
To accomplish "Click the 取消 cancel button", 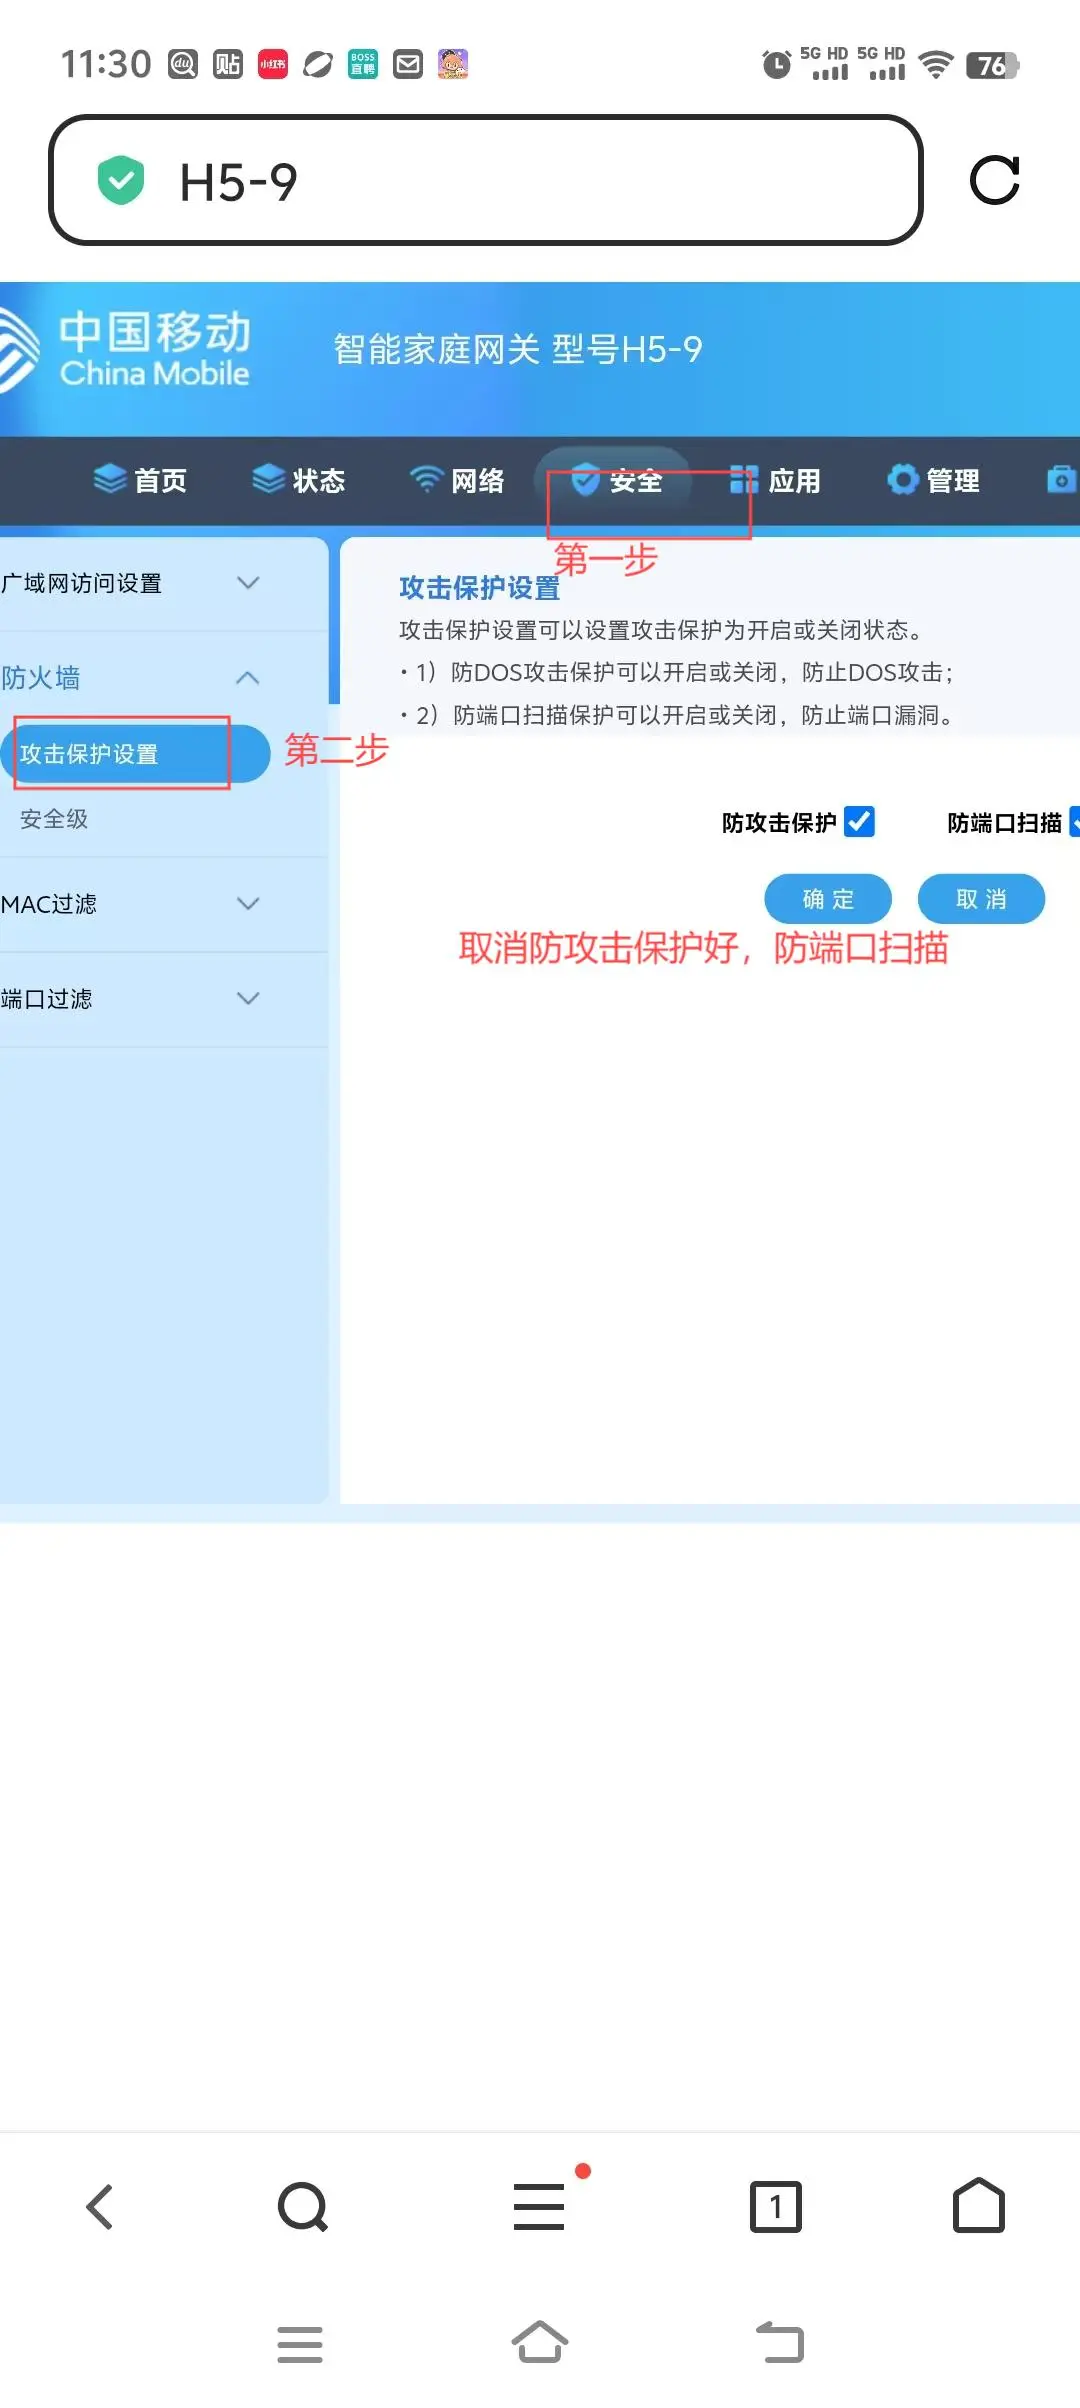I will tap(981, 899).
